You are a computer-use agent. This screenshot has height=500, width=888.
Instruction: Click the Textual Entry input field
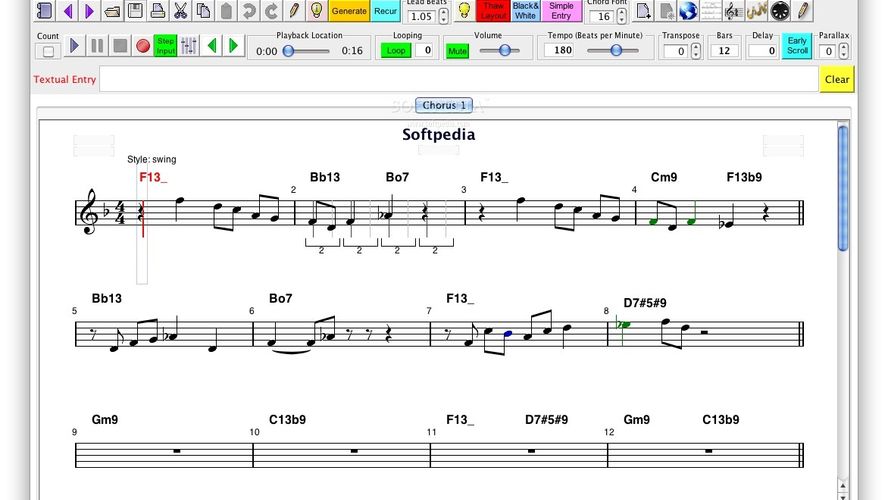tap(458, 80)
